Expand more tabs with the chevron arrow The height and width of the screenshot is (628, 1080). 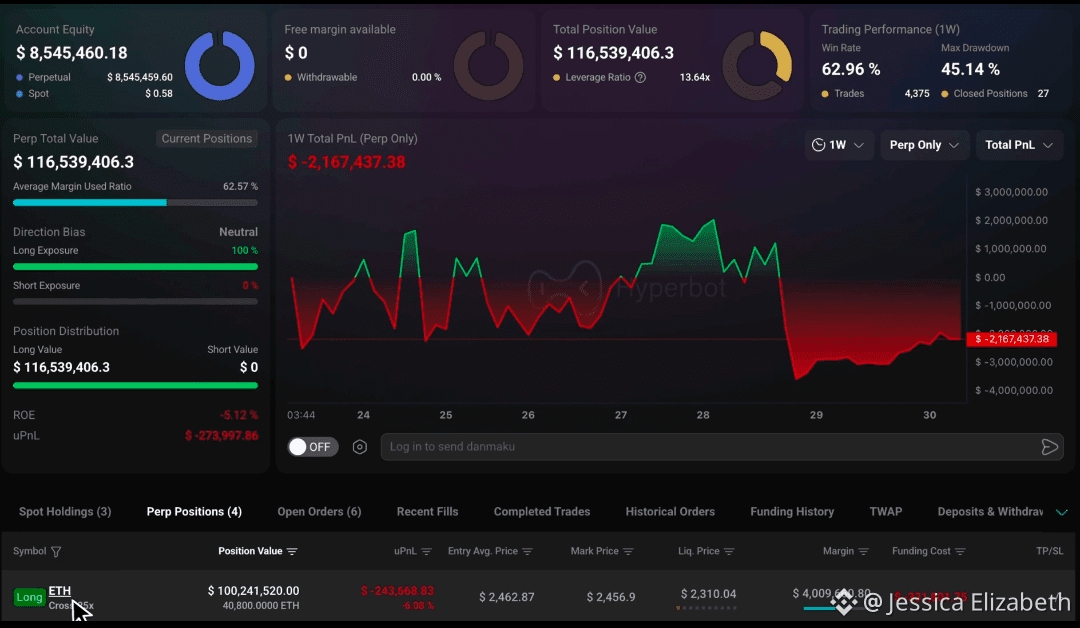[1062, 512]
